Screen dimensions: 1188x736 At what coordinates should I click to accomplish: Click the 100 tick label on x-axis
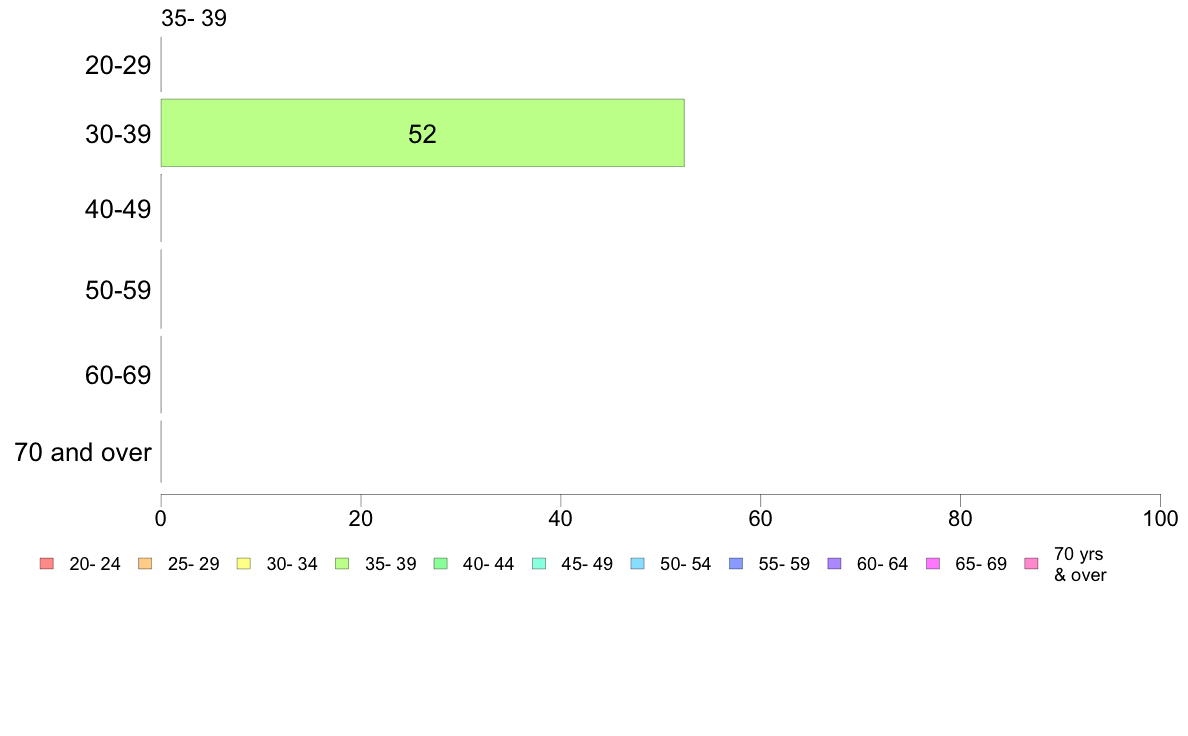1160,518
